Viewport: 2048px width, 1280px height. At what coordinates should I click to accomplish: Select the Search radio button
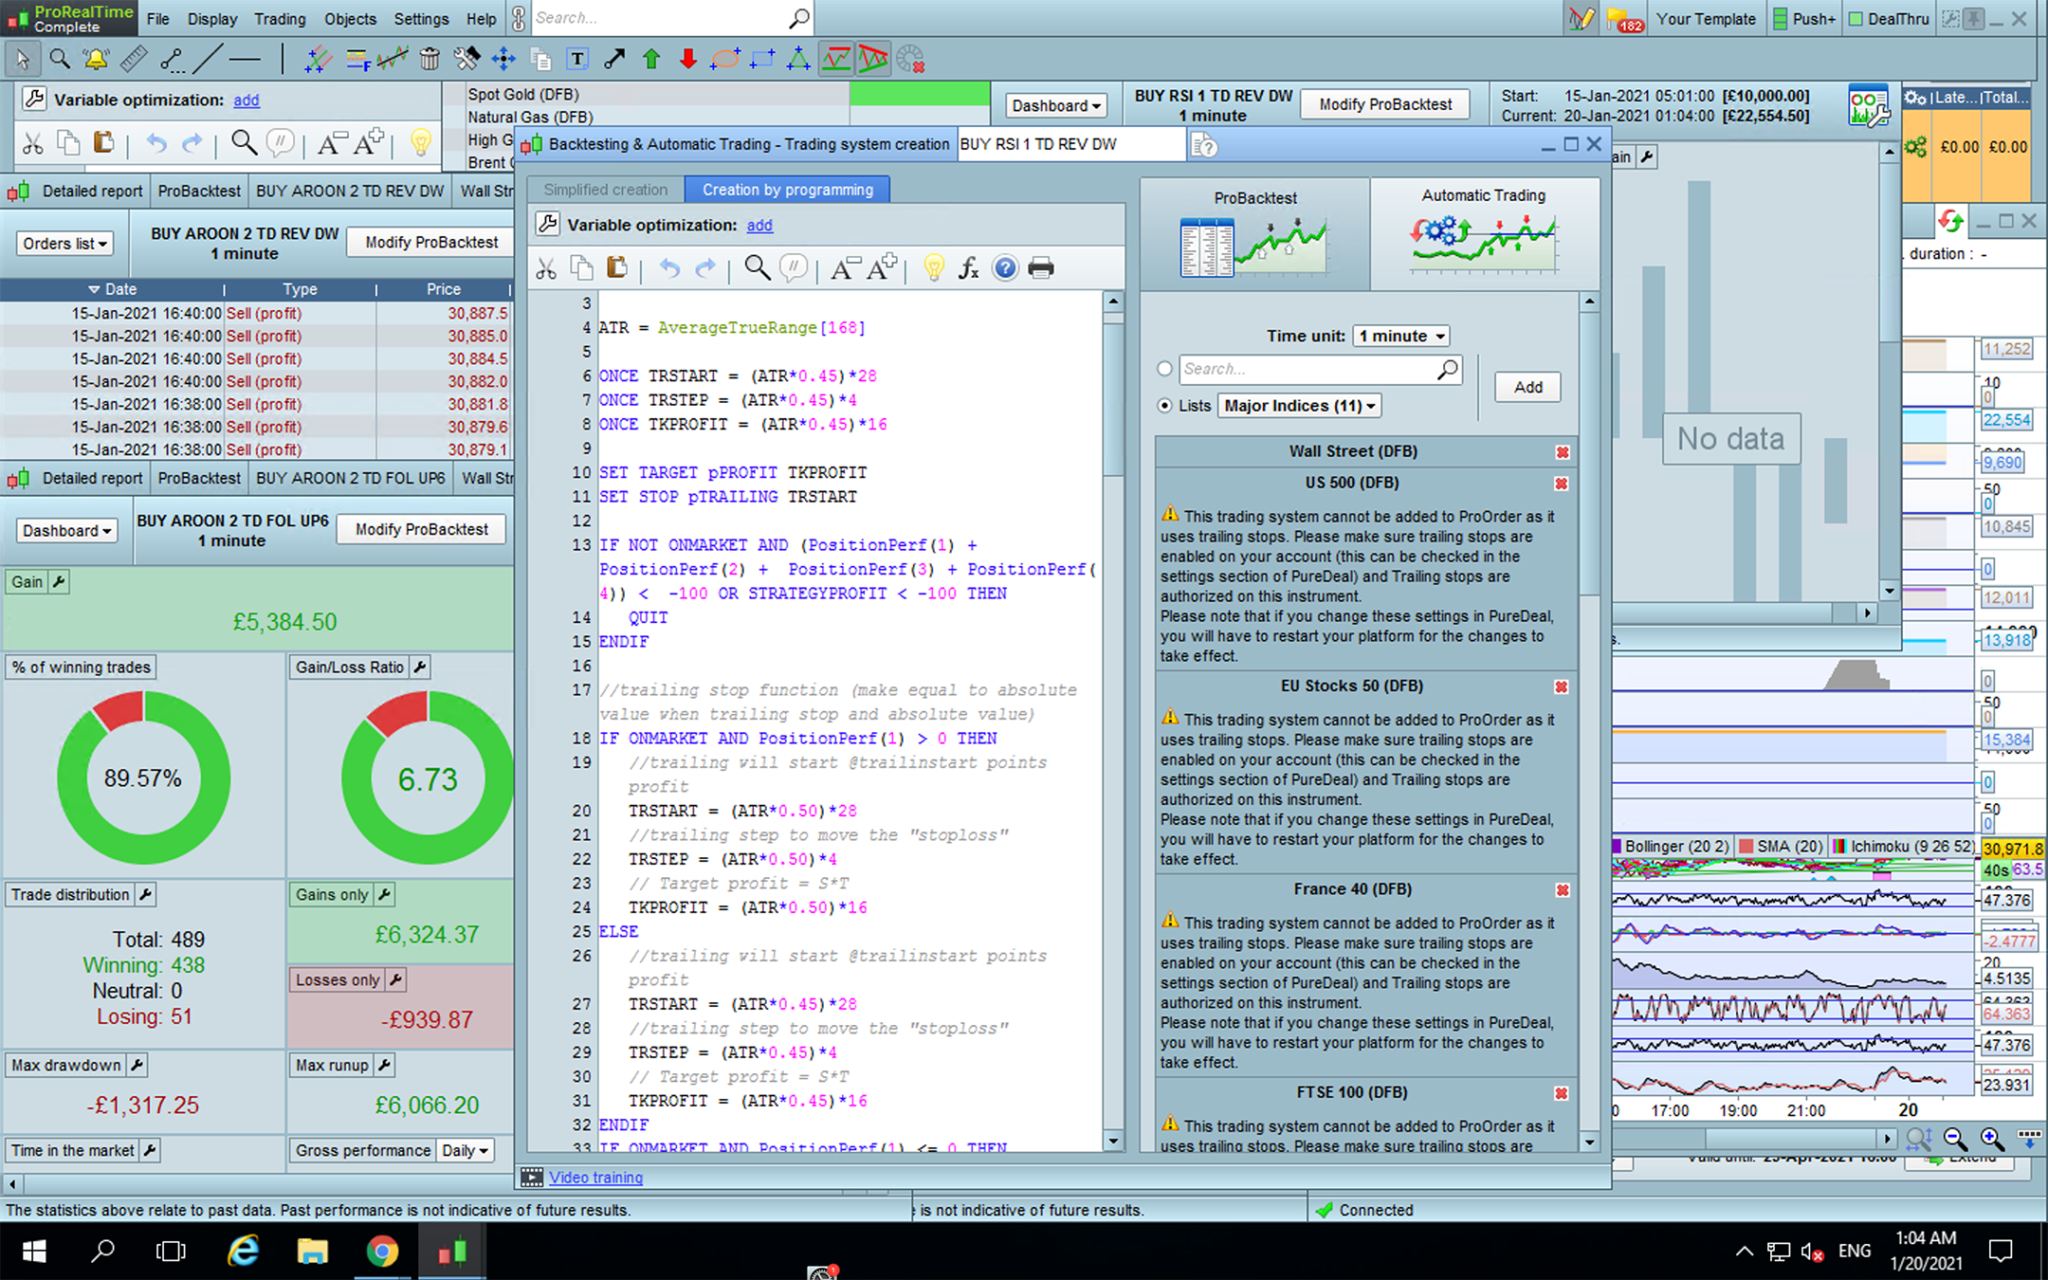[x=1164, y=369]
